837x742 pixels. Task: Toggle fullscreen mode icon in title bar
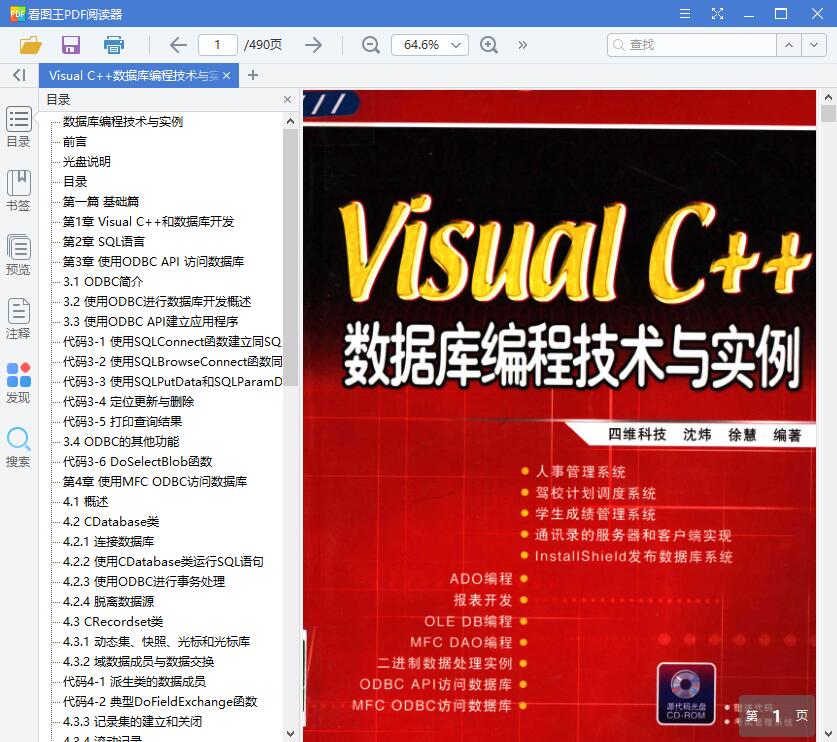point(717,13)
